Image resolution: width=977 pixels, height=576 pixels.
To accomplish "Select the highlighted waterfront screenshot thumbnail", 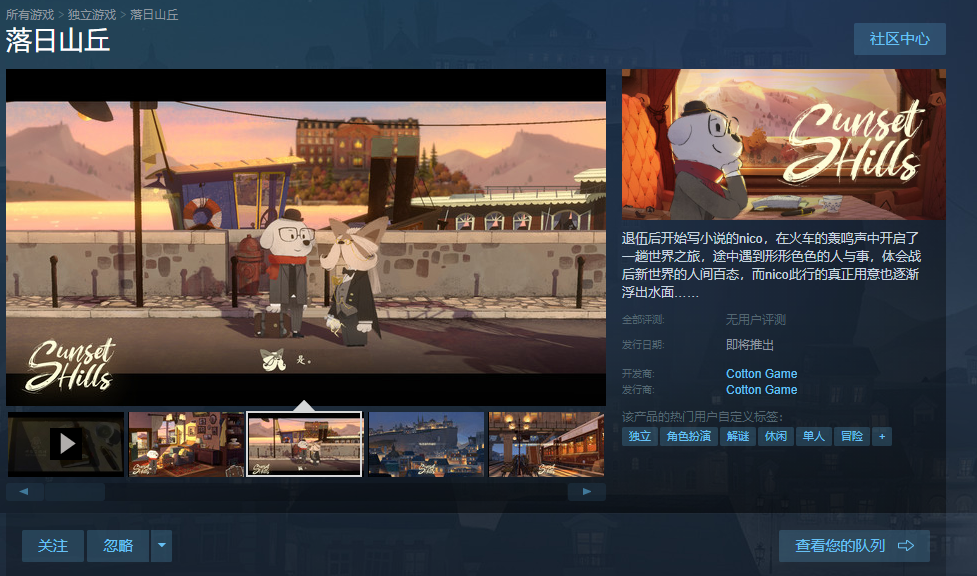I will 305,444.
